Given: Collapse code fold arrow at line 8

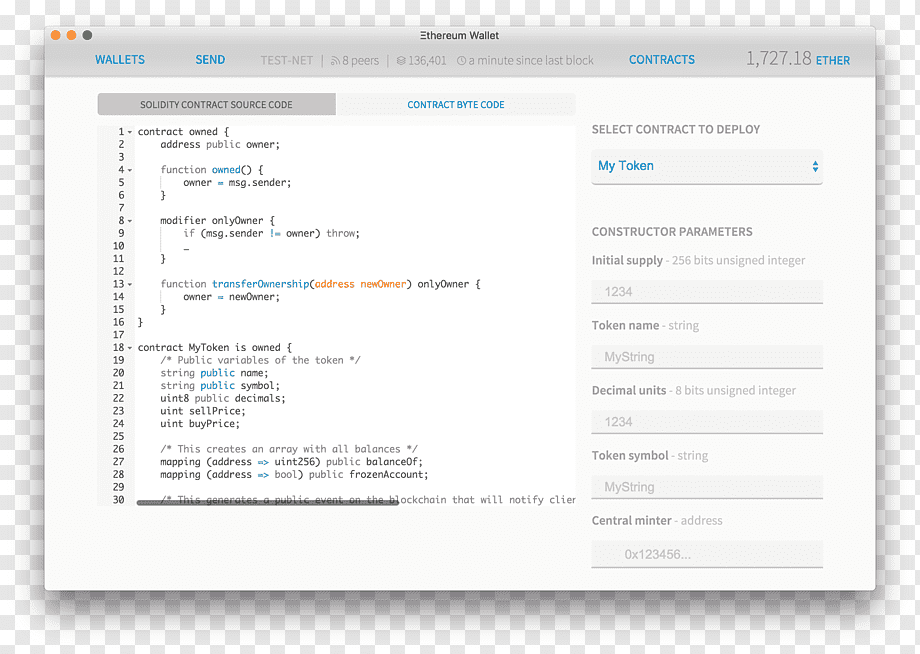Looking at the screenshot, I should click(130, 222).
